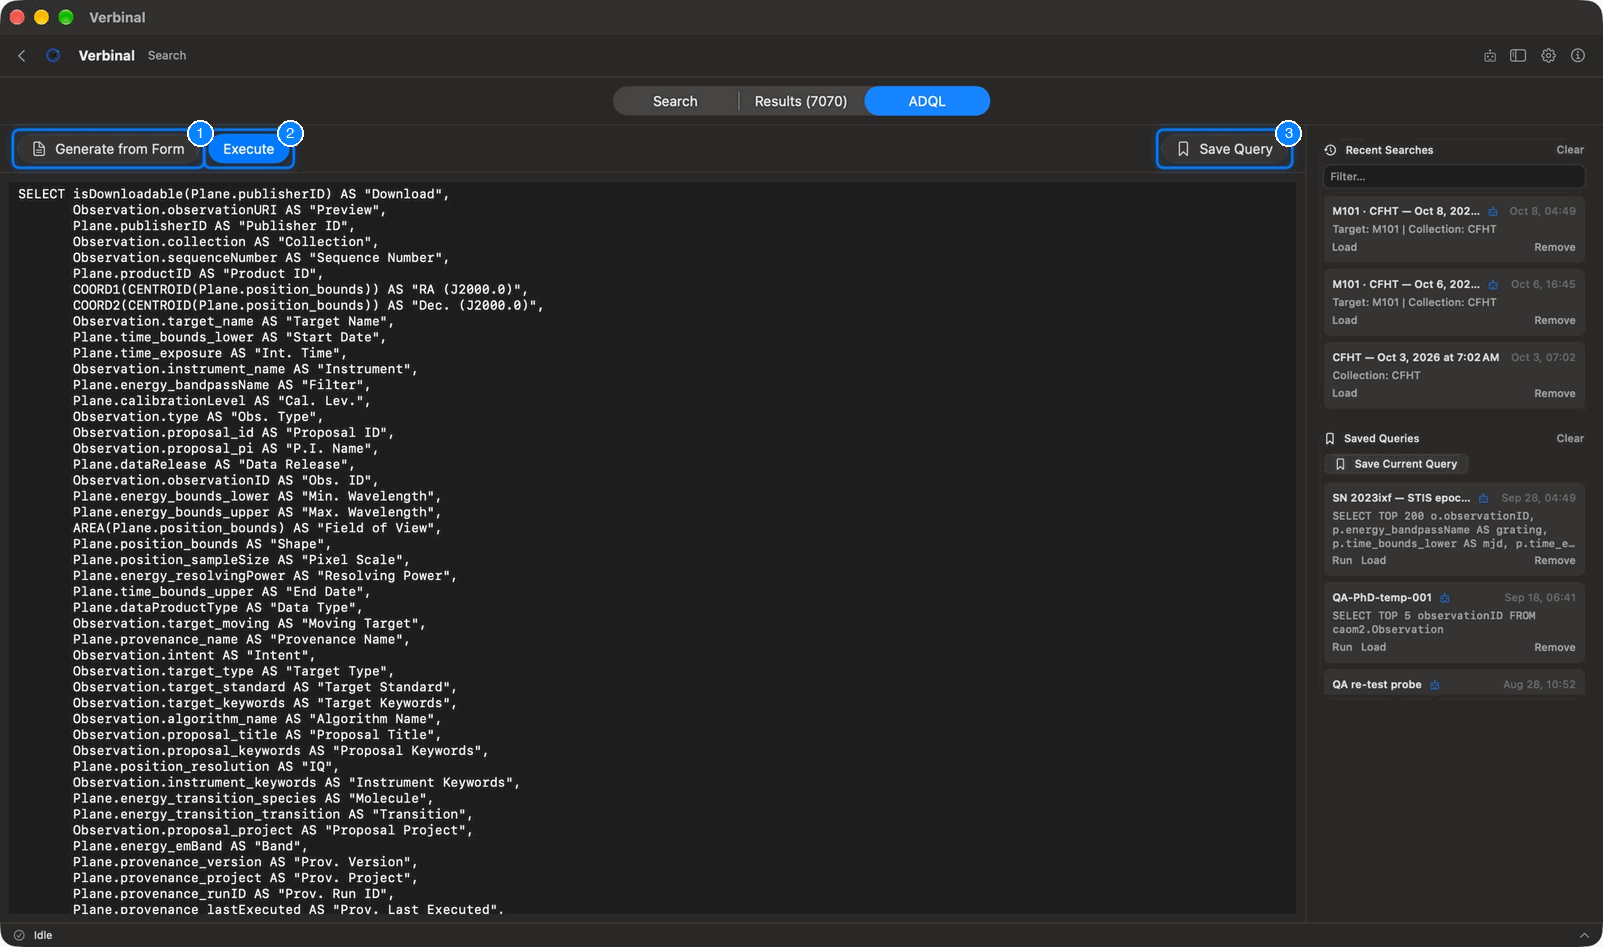
Task: Open the robot assistant in title toolbar
Action: tap(1490, 56)
